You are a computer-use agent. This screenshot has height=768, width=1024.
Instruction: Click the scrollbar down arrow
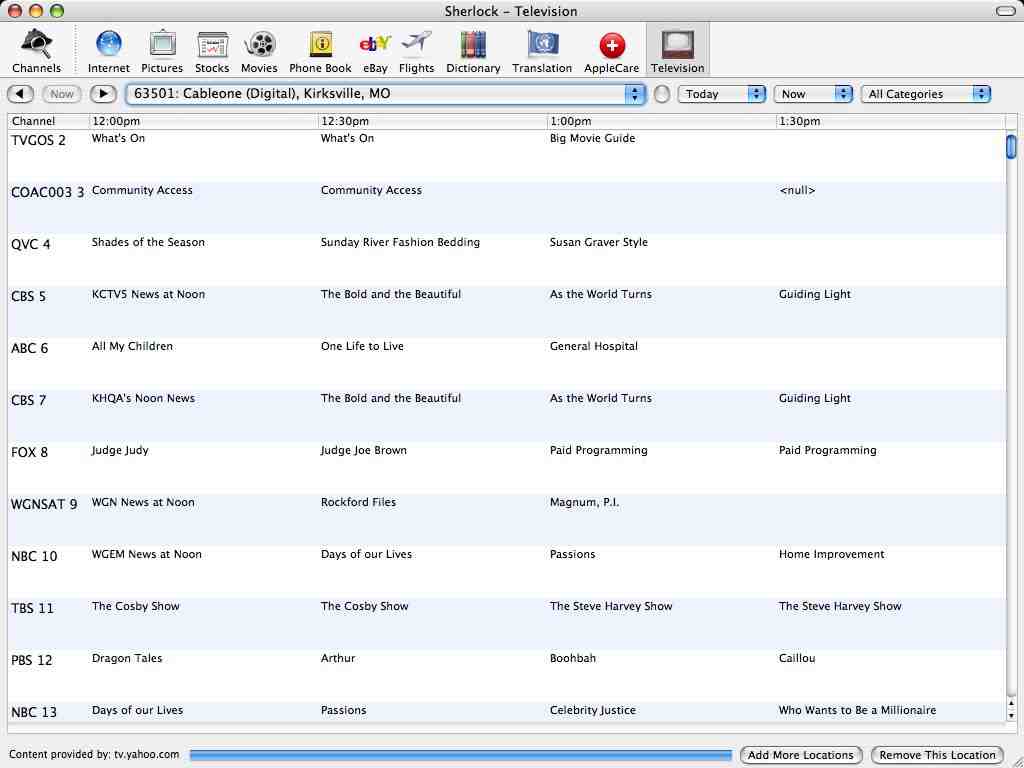[1011, 715]
